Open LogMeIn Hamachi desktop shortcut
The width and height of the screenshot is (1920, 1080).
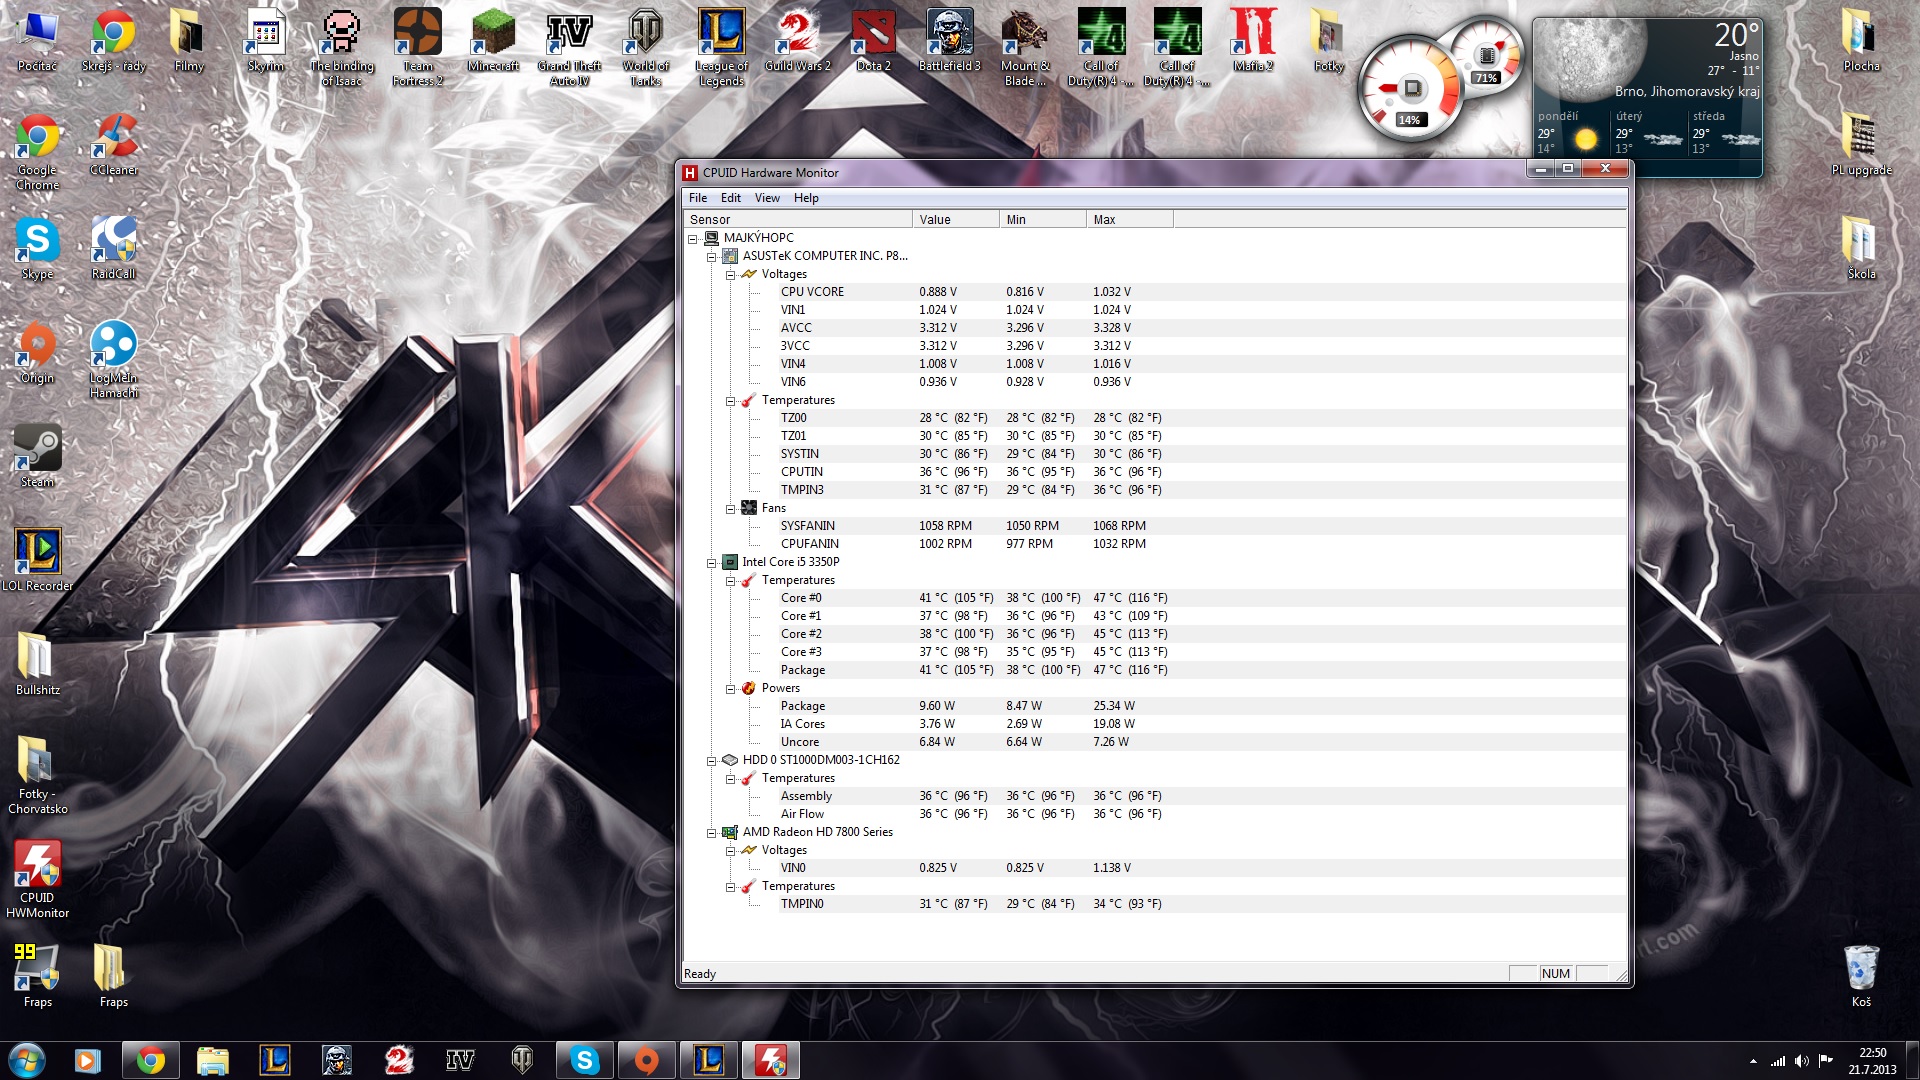[114, 360]
